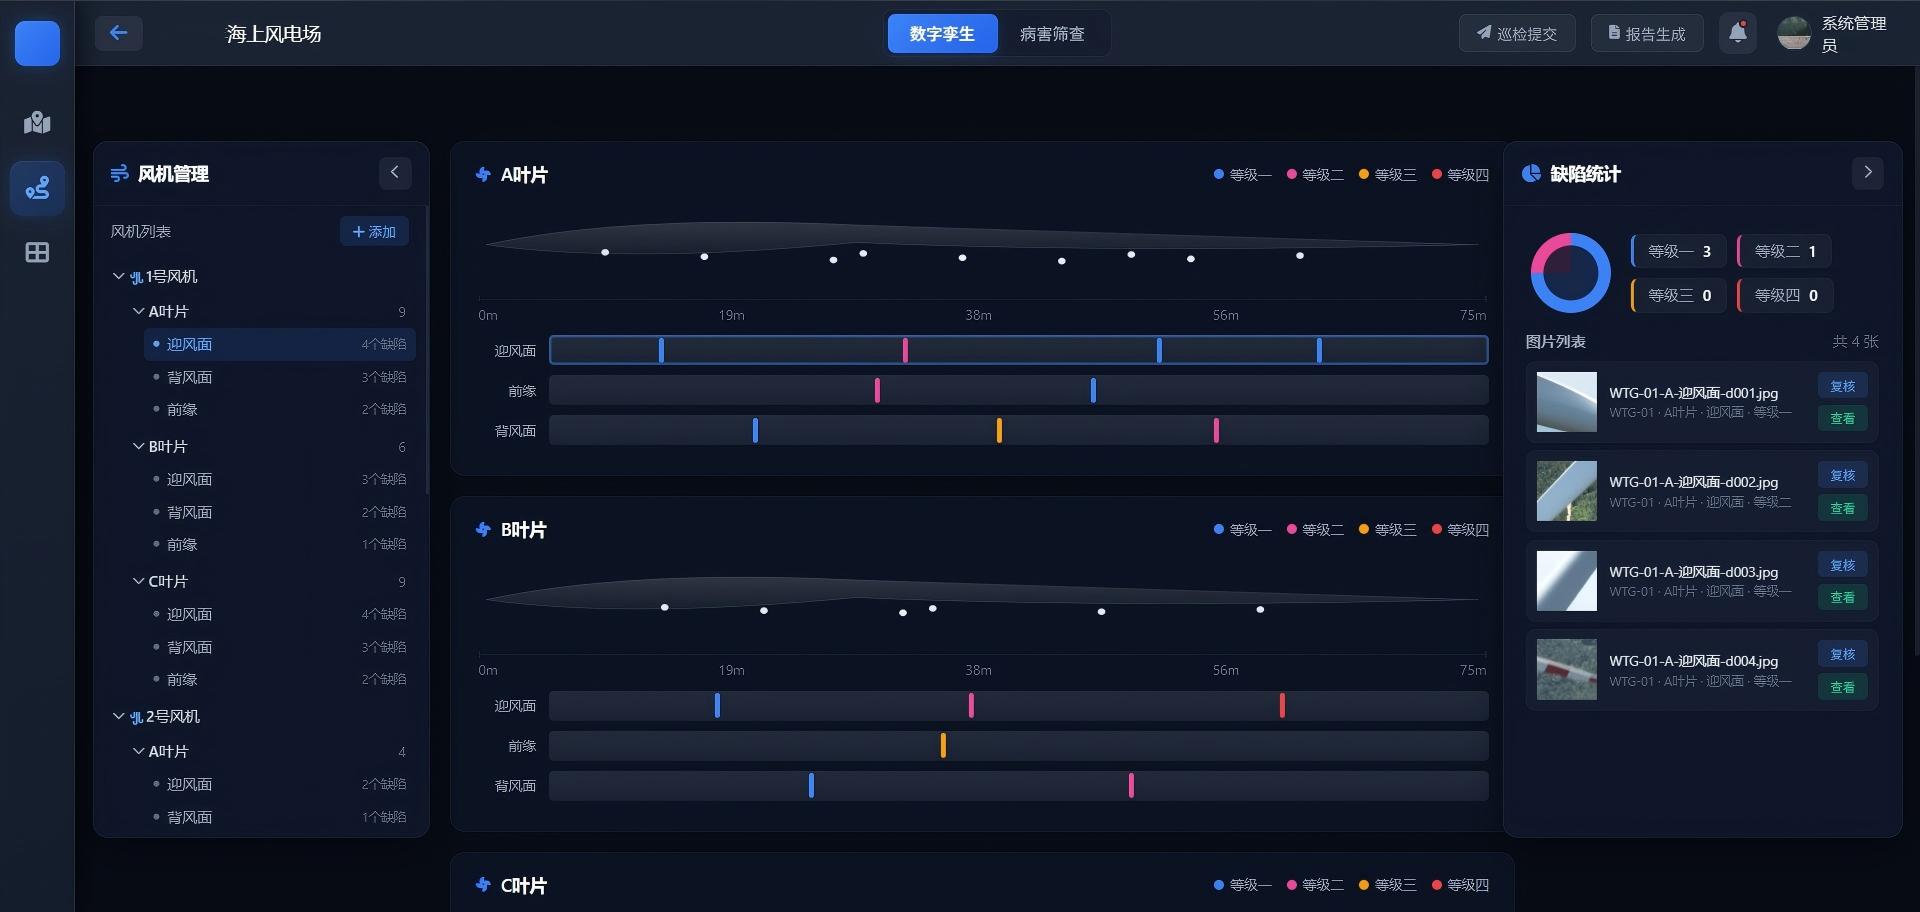Collapse the 2号风机 tree node
The width and height of the screenshot is (1920, 912).
pyautogui.click(x=119, y=716)
